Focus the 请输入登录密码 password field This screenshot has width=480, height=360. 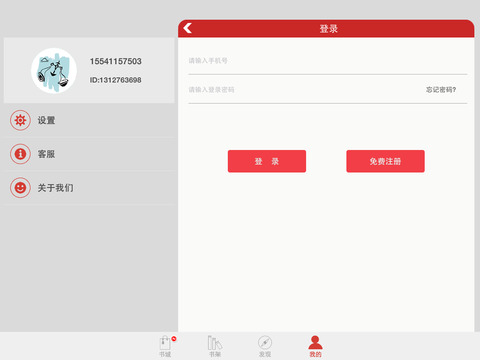(x=305, y=89)
